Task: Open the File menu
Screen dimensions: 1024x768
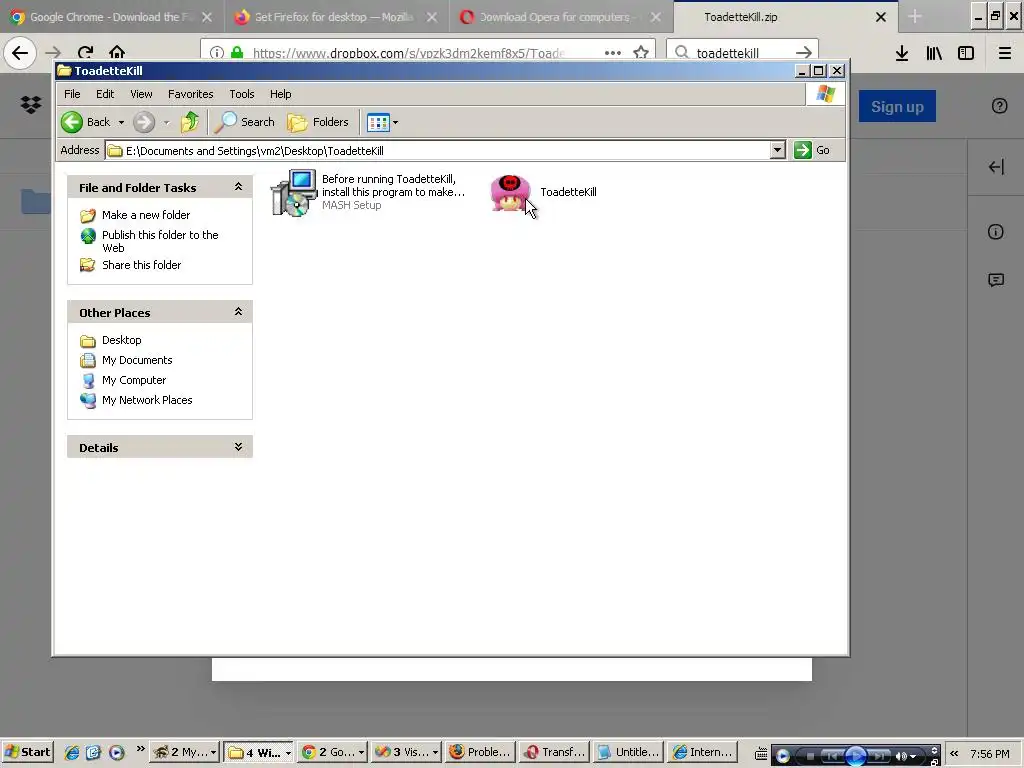Action: [x=72, y=94]
